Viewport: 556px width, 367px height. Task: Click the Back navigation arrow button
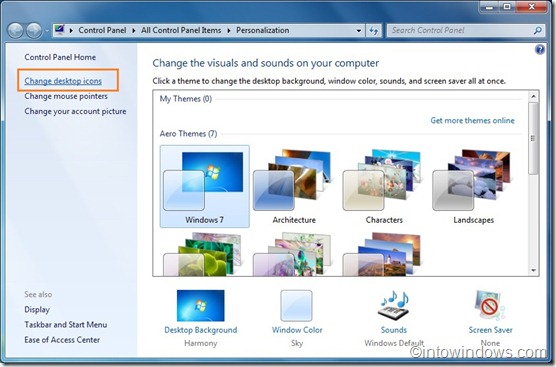point(16,30)
